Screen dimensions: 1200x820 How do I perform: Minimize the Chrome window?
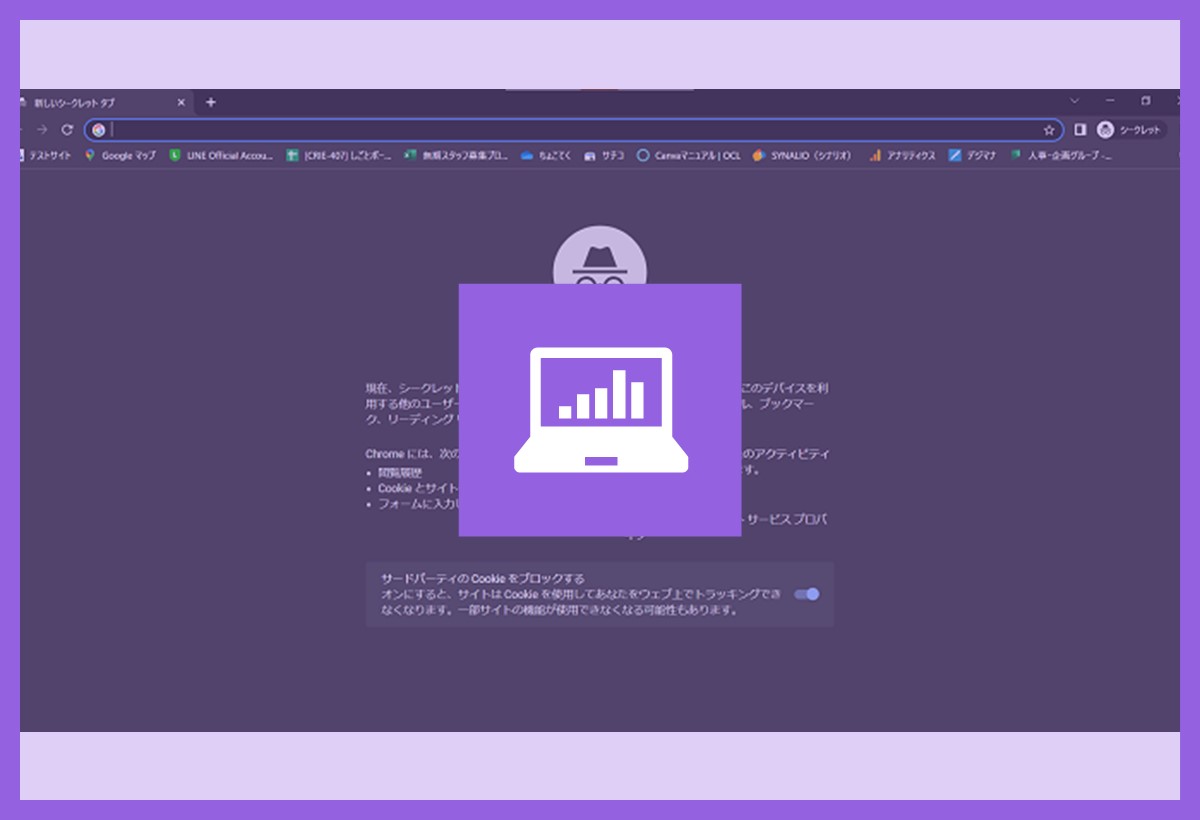(1110, 101)
